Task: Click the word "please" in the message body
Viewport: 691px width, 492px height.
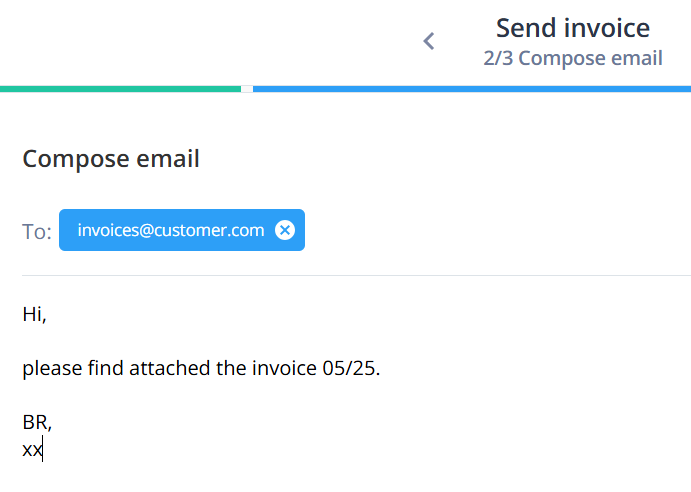Action: tap(52, 369)
